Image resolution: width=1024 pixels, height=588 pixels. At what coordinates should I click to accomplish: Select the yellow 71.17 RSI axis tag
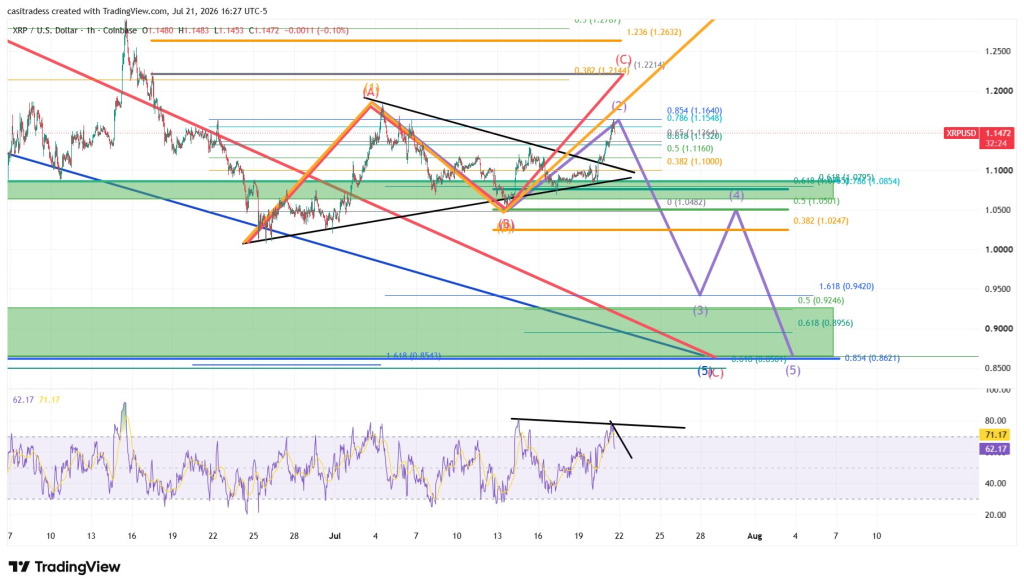coord(995,434)
